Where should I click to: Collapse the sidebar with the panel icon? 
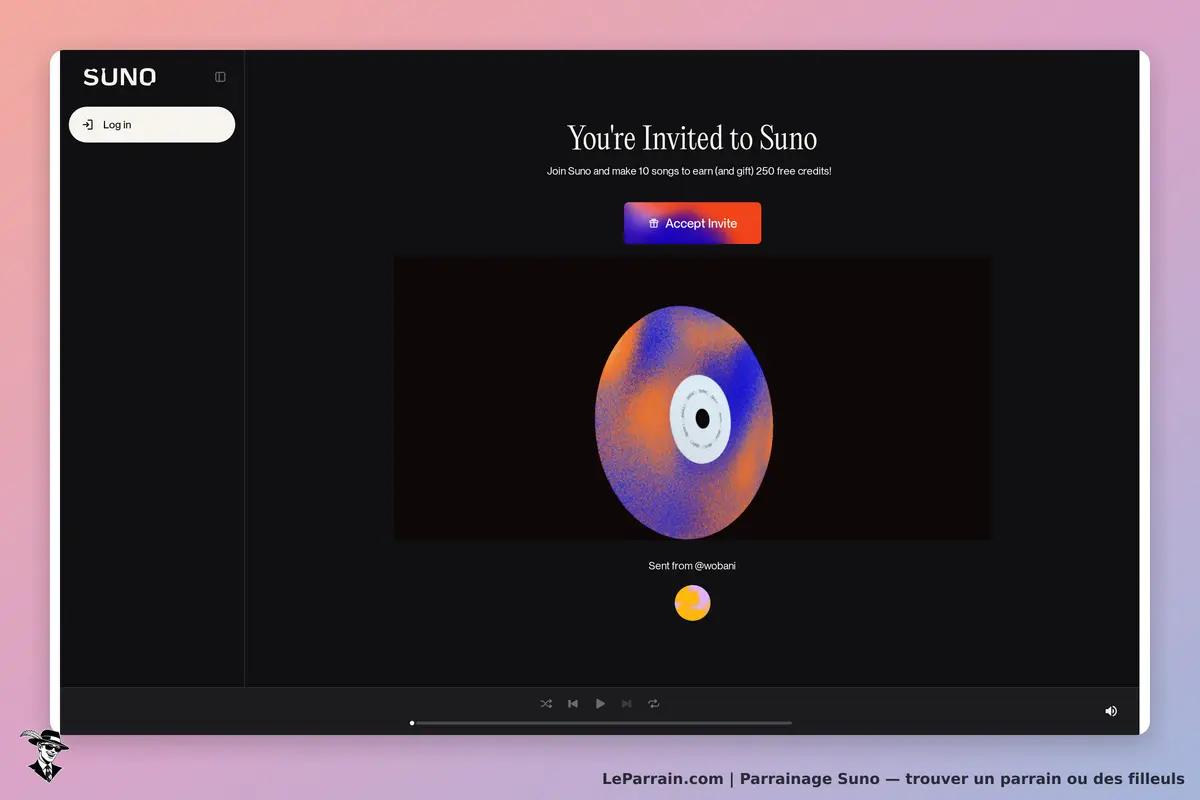pos(220,77)
